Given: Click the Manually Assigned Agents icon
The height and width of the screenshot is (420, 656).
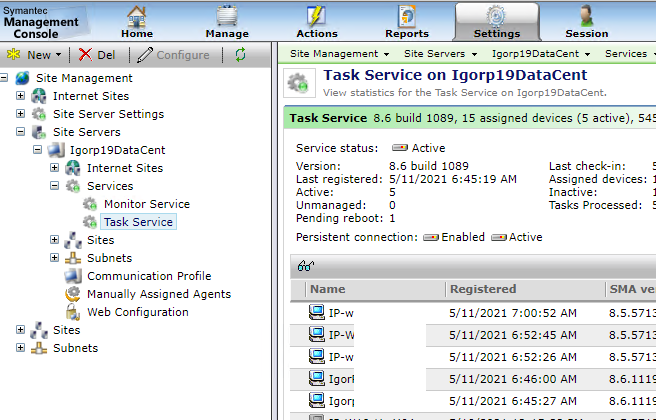Looking at the screenshot, I should click(x=73, y=294).
